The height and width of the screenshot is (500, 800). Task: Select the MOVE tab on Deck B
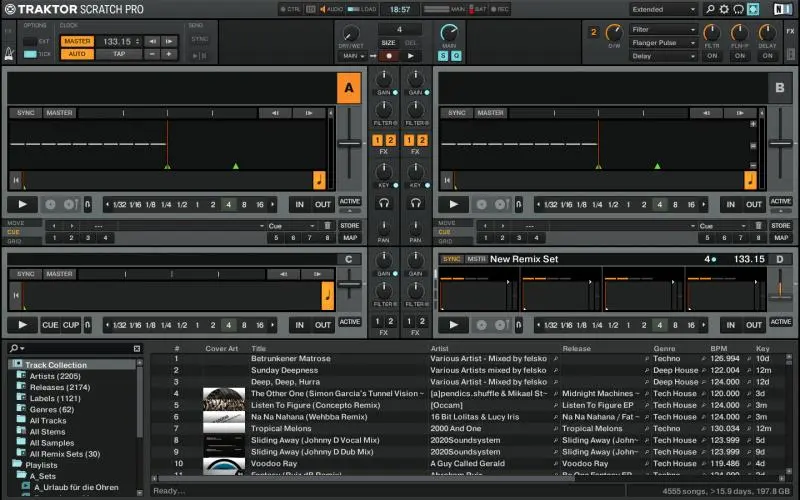(x=448, y=223)
